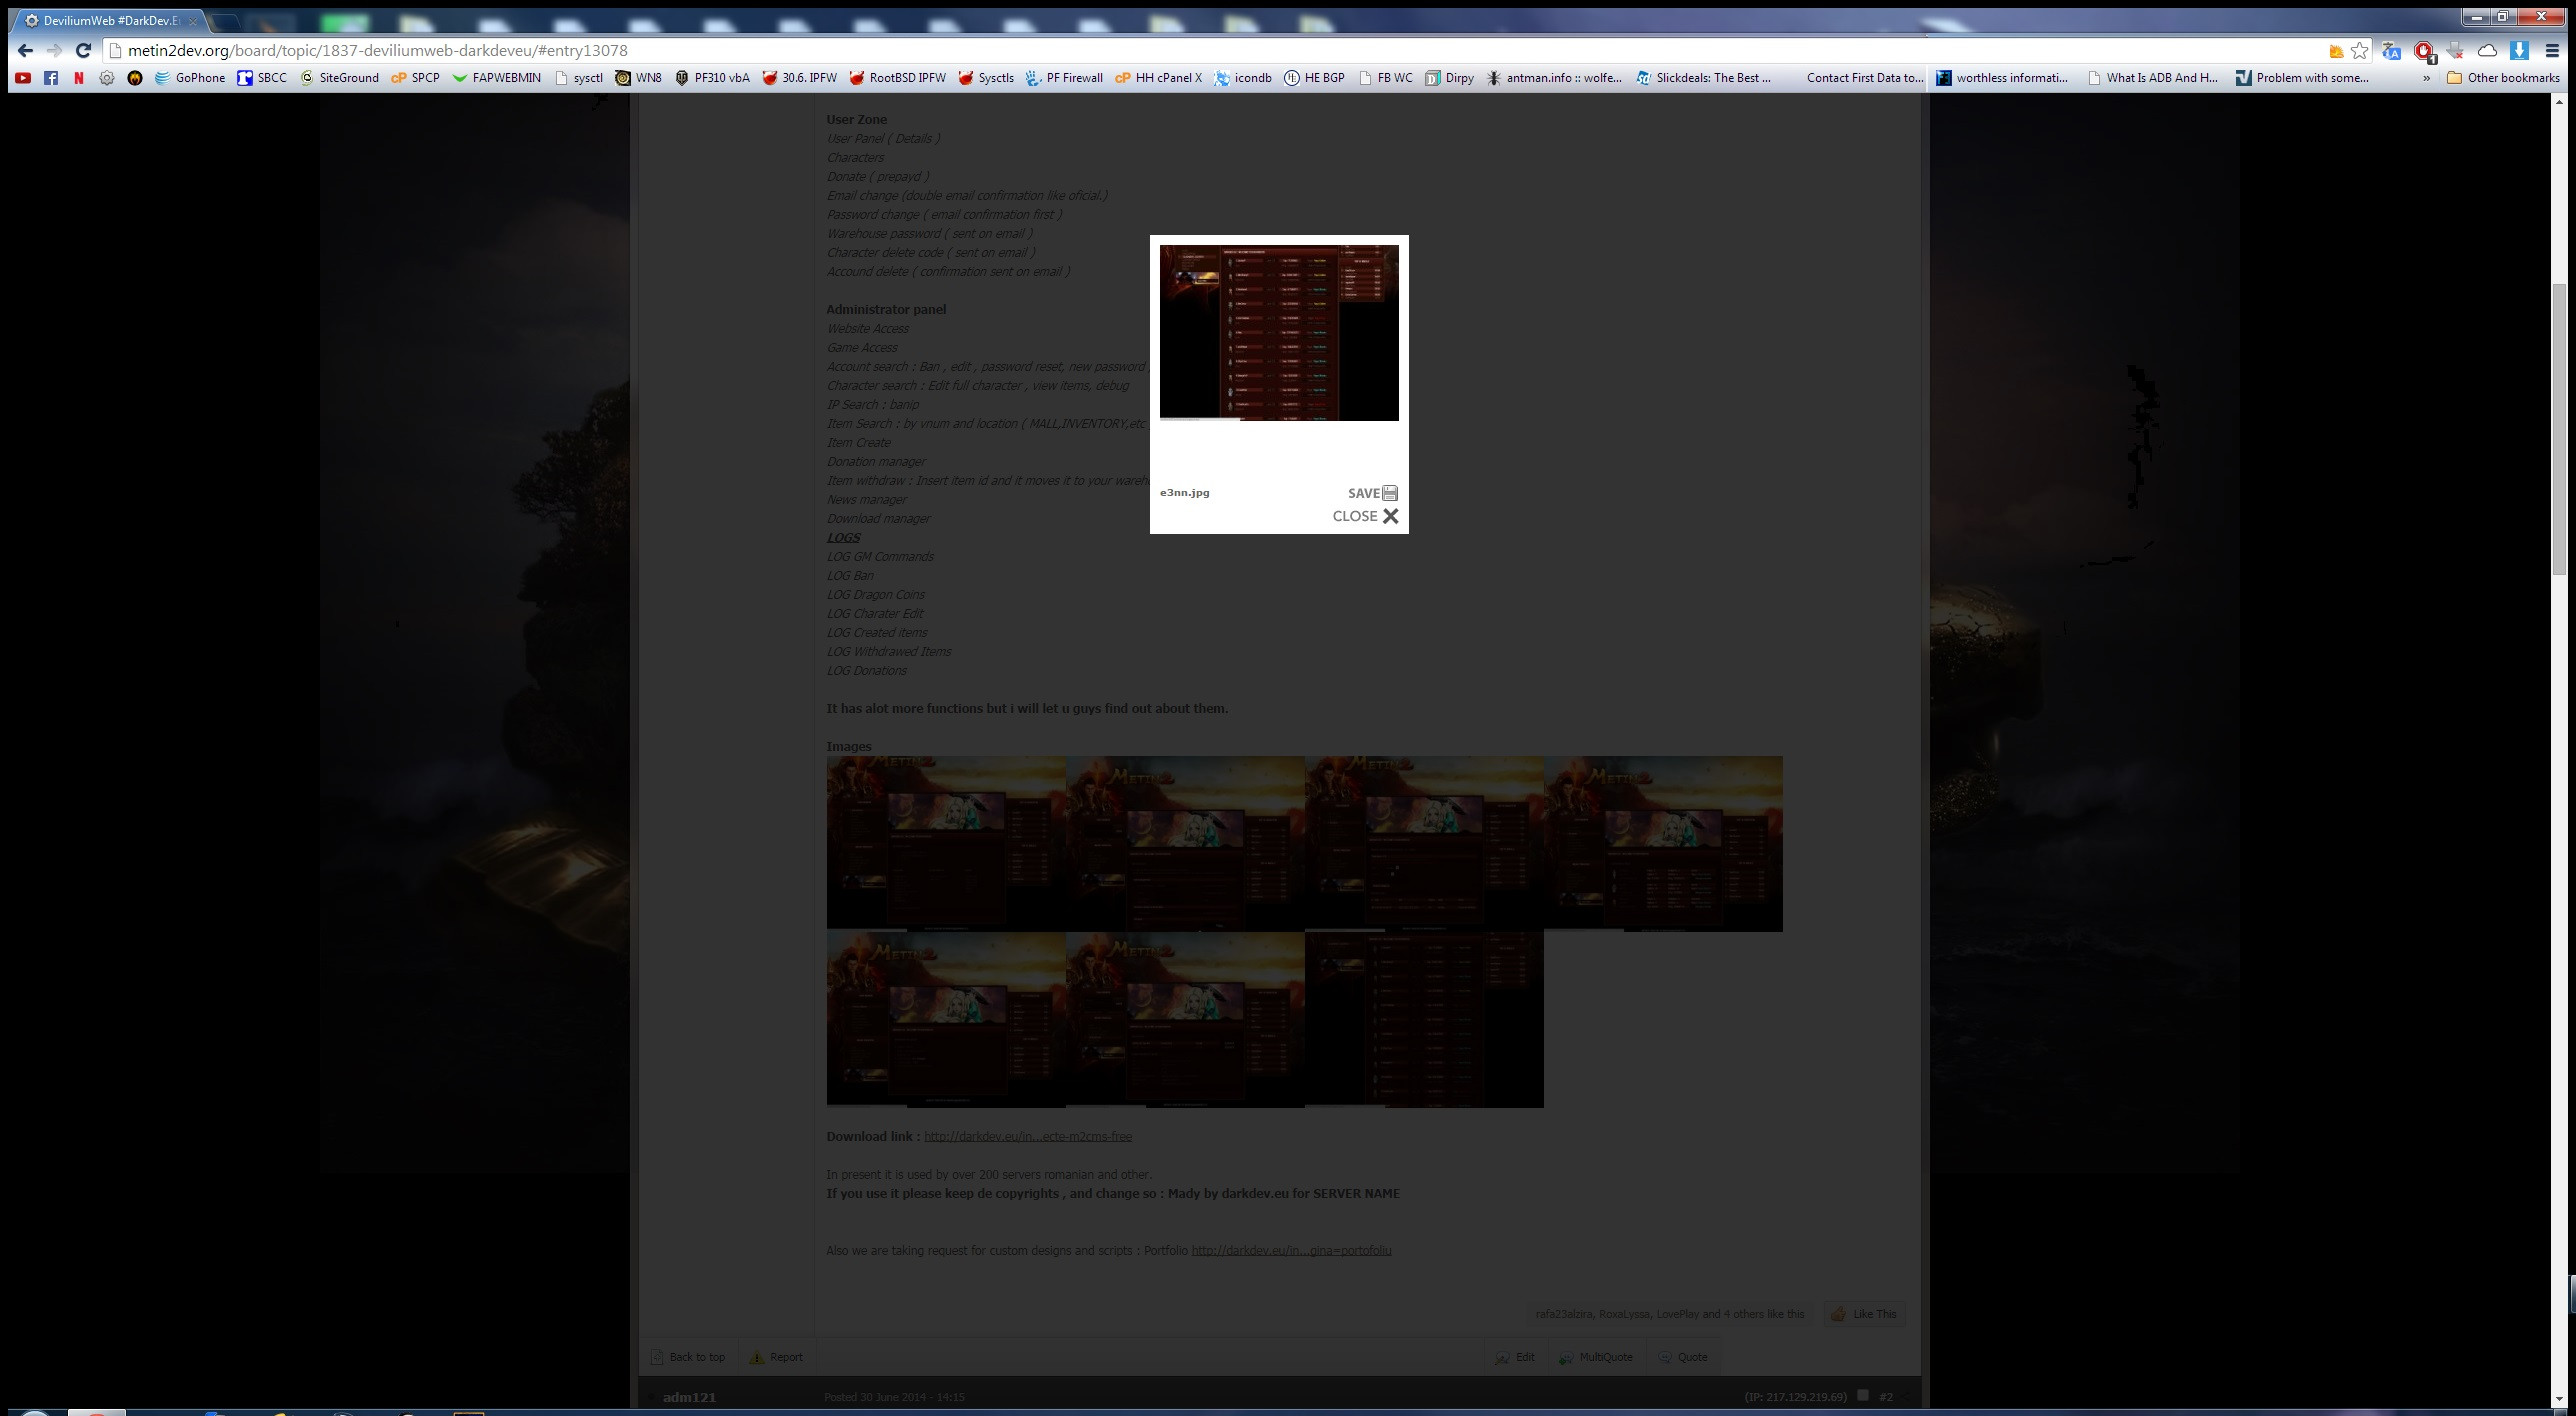Click the Back to top icon
Screen dimensions: 2576x1416
point(657,1357)
